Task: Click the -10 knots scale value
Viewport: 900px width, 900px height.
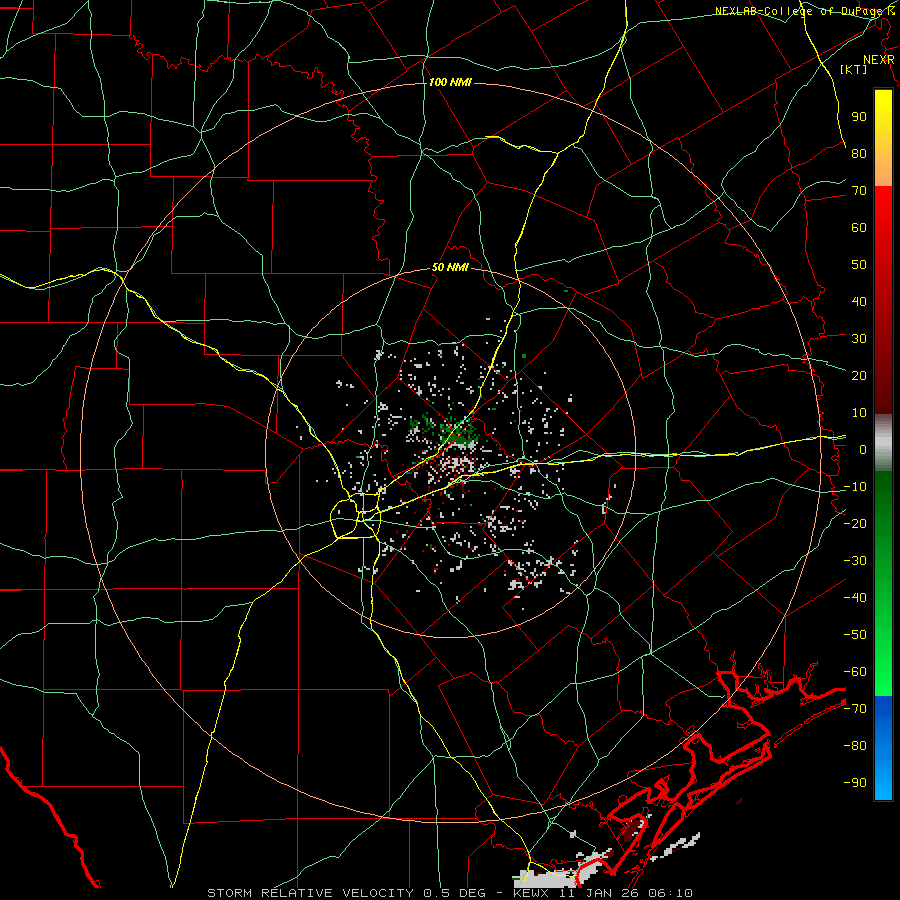Action: (x=855, y=487)
